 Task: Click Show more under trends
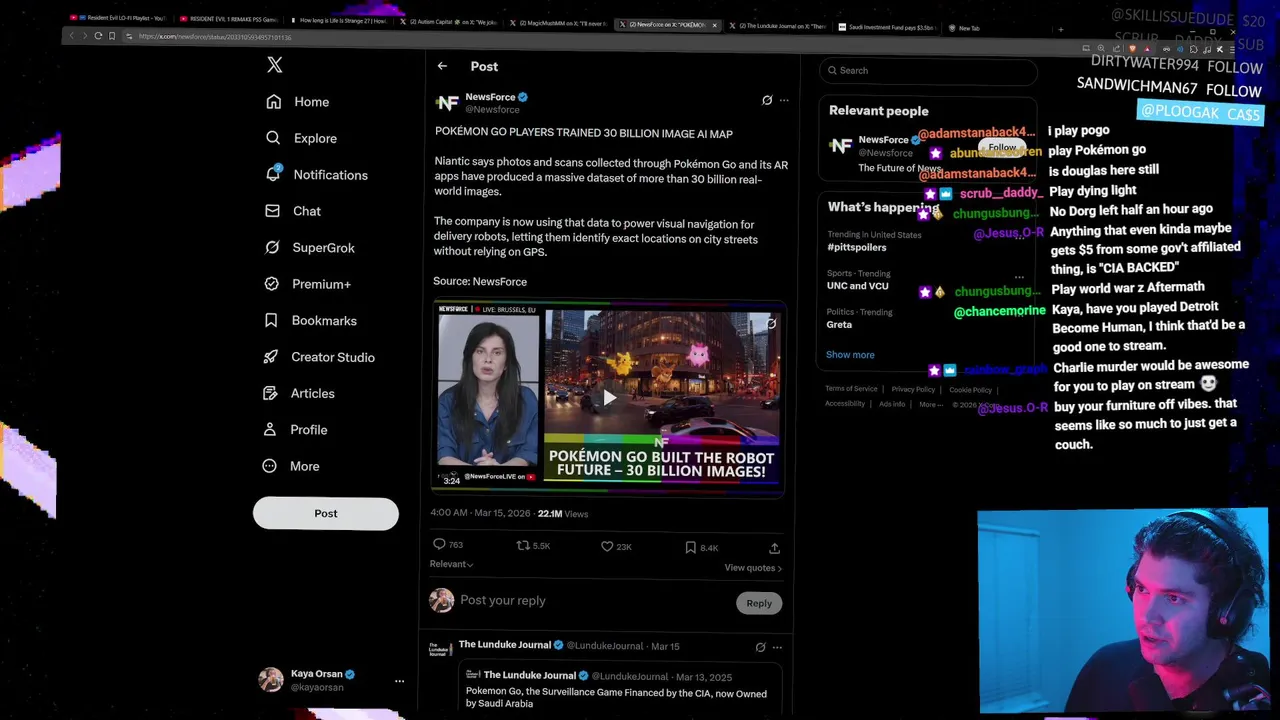(x=850, y=355)
